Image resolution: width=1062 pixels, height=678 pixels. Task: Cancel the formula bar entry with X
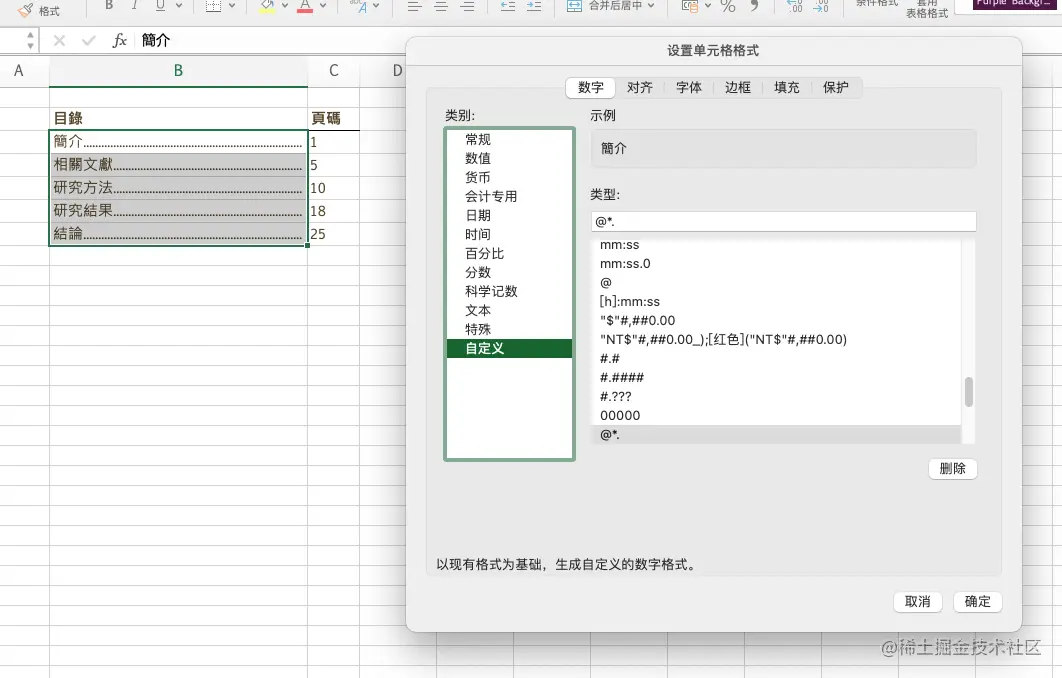point(60,41)
